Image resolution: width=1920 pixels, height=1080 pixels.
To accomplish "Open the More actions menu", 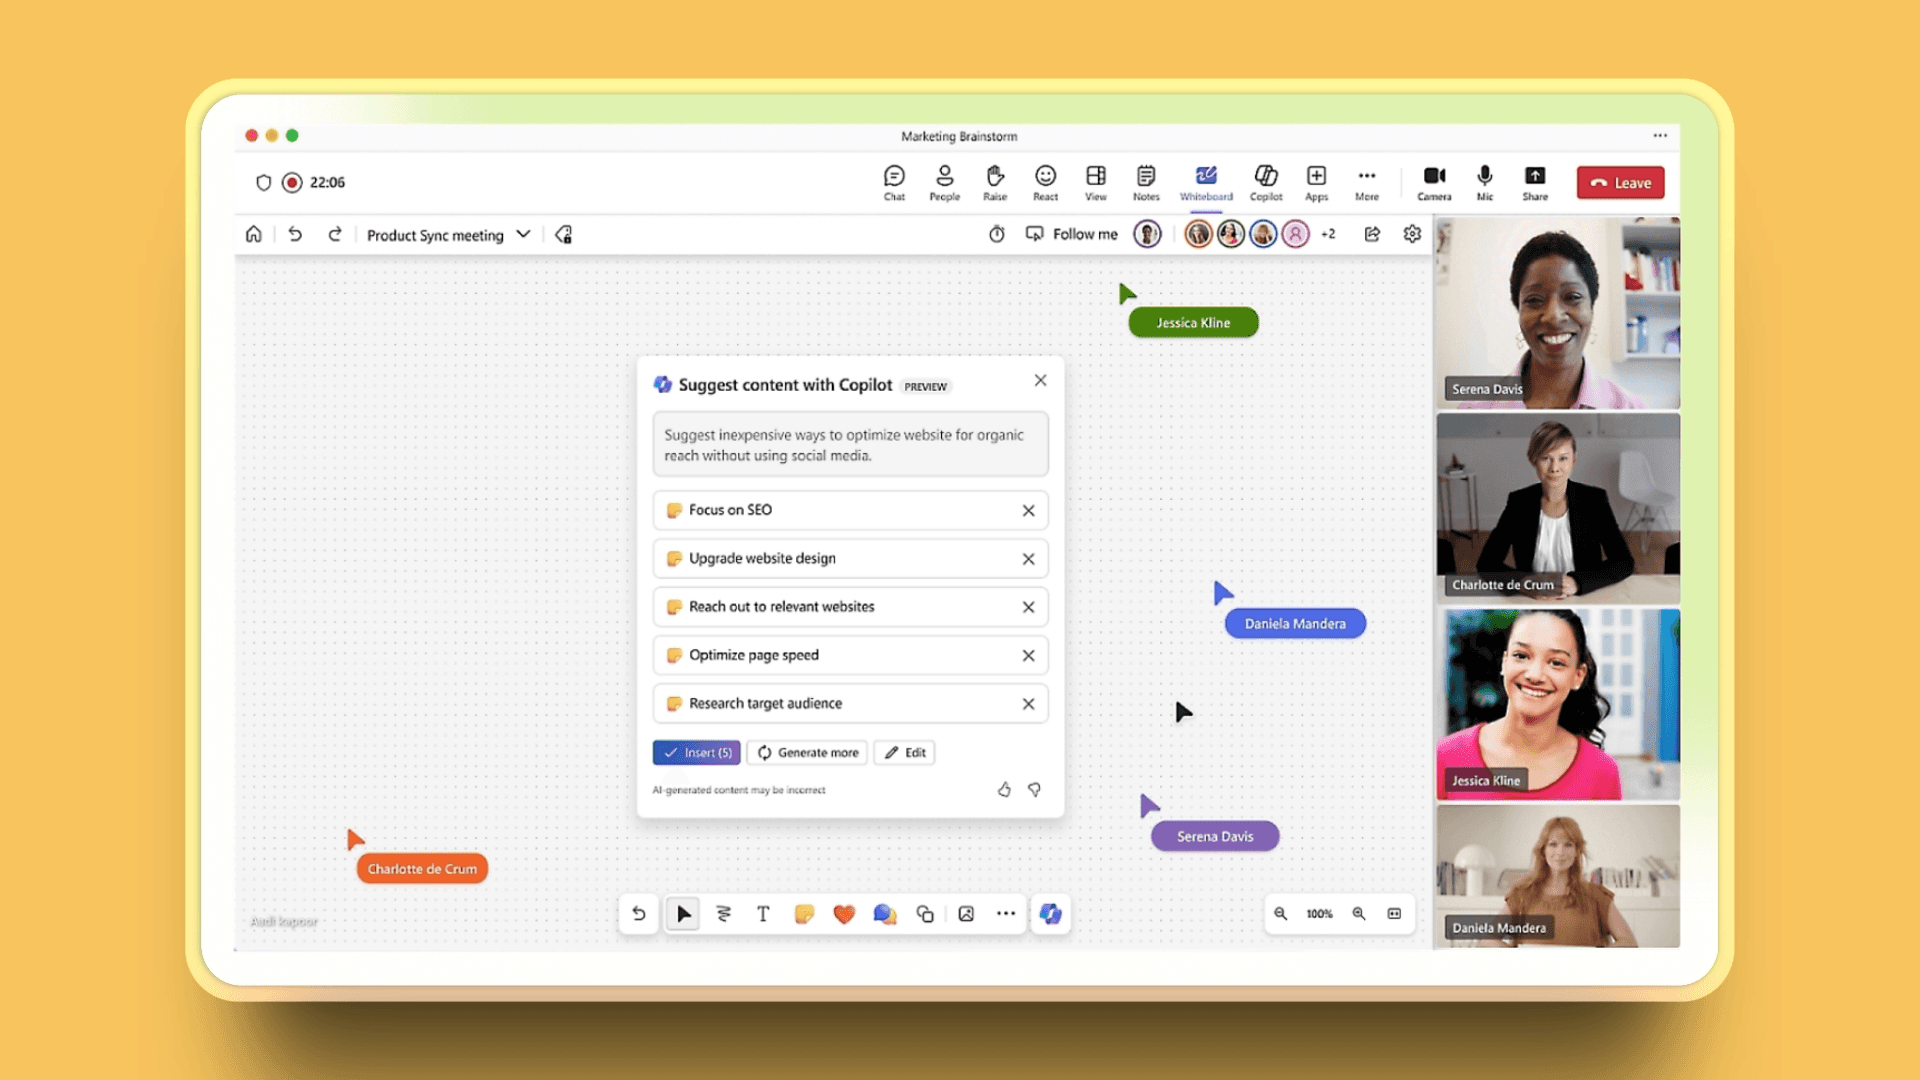I will (x=1367, y=183).
